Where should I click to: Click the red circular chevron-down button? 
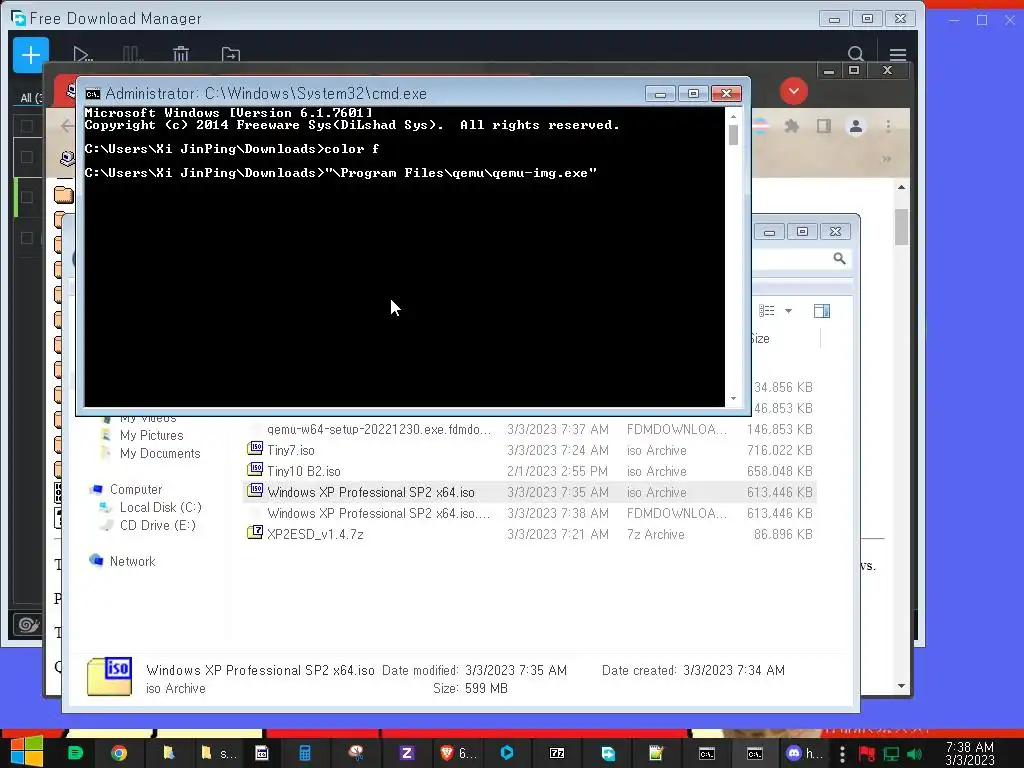(793, 91)
